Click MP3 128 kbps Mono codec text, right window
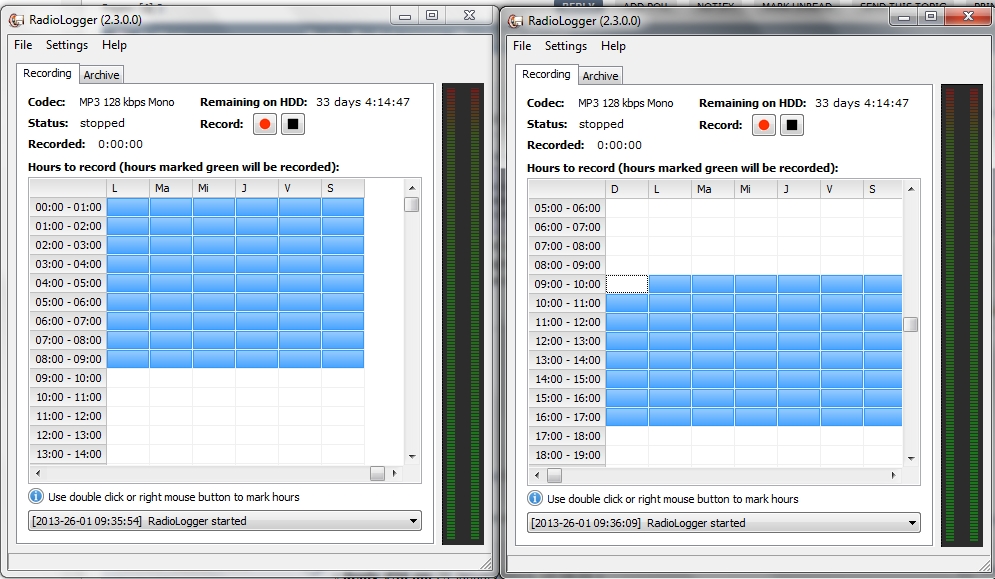The image size is (995, 579). (x=626, y=103)
